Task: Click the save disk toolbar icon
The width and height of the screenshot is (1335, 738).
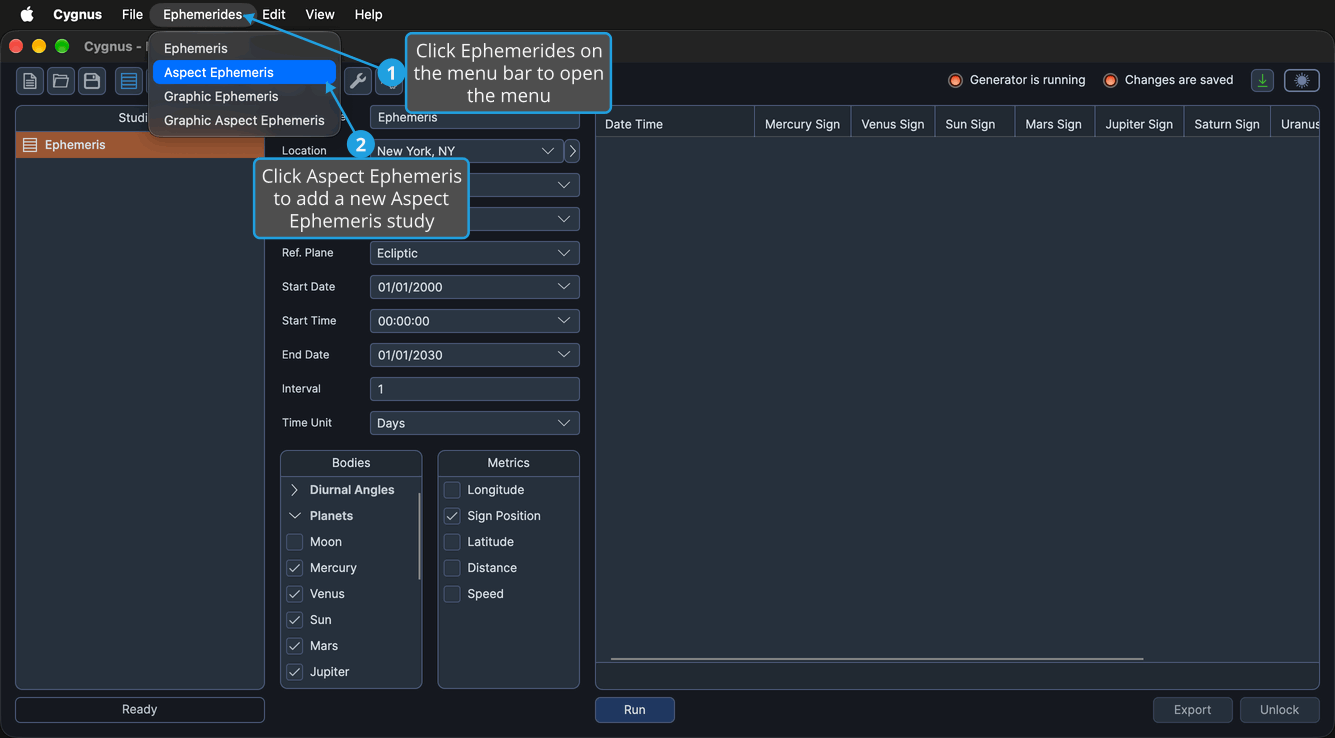Action: [92, 81]
